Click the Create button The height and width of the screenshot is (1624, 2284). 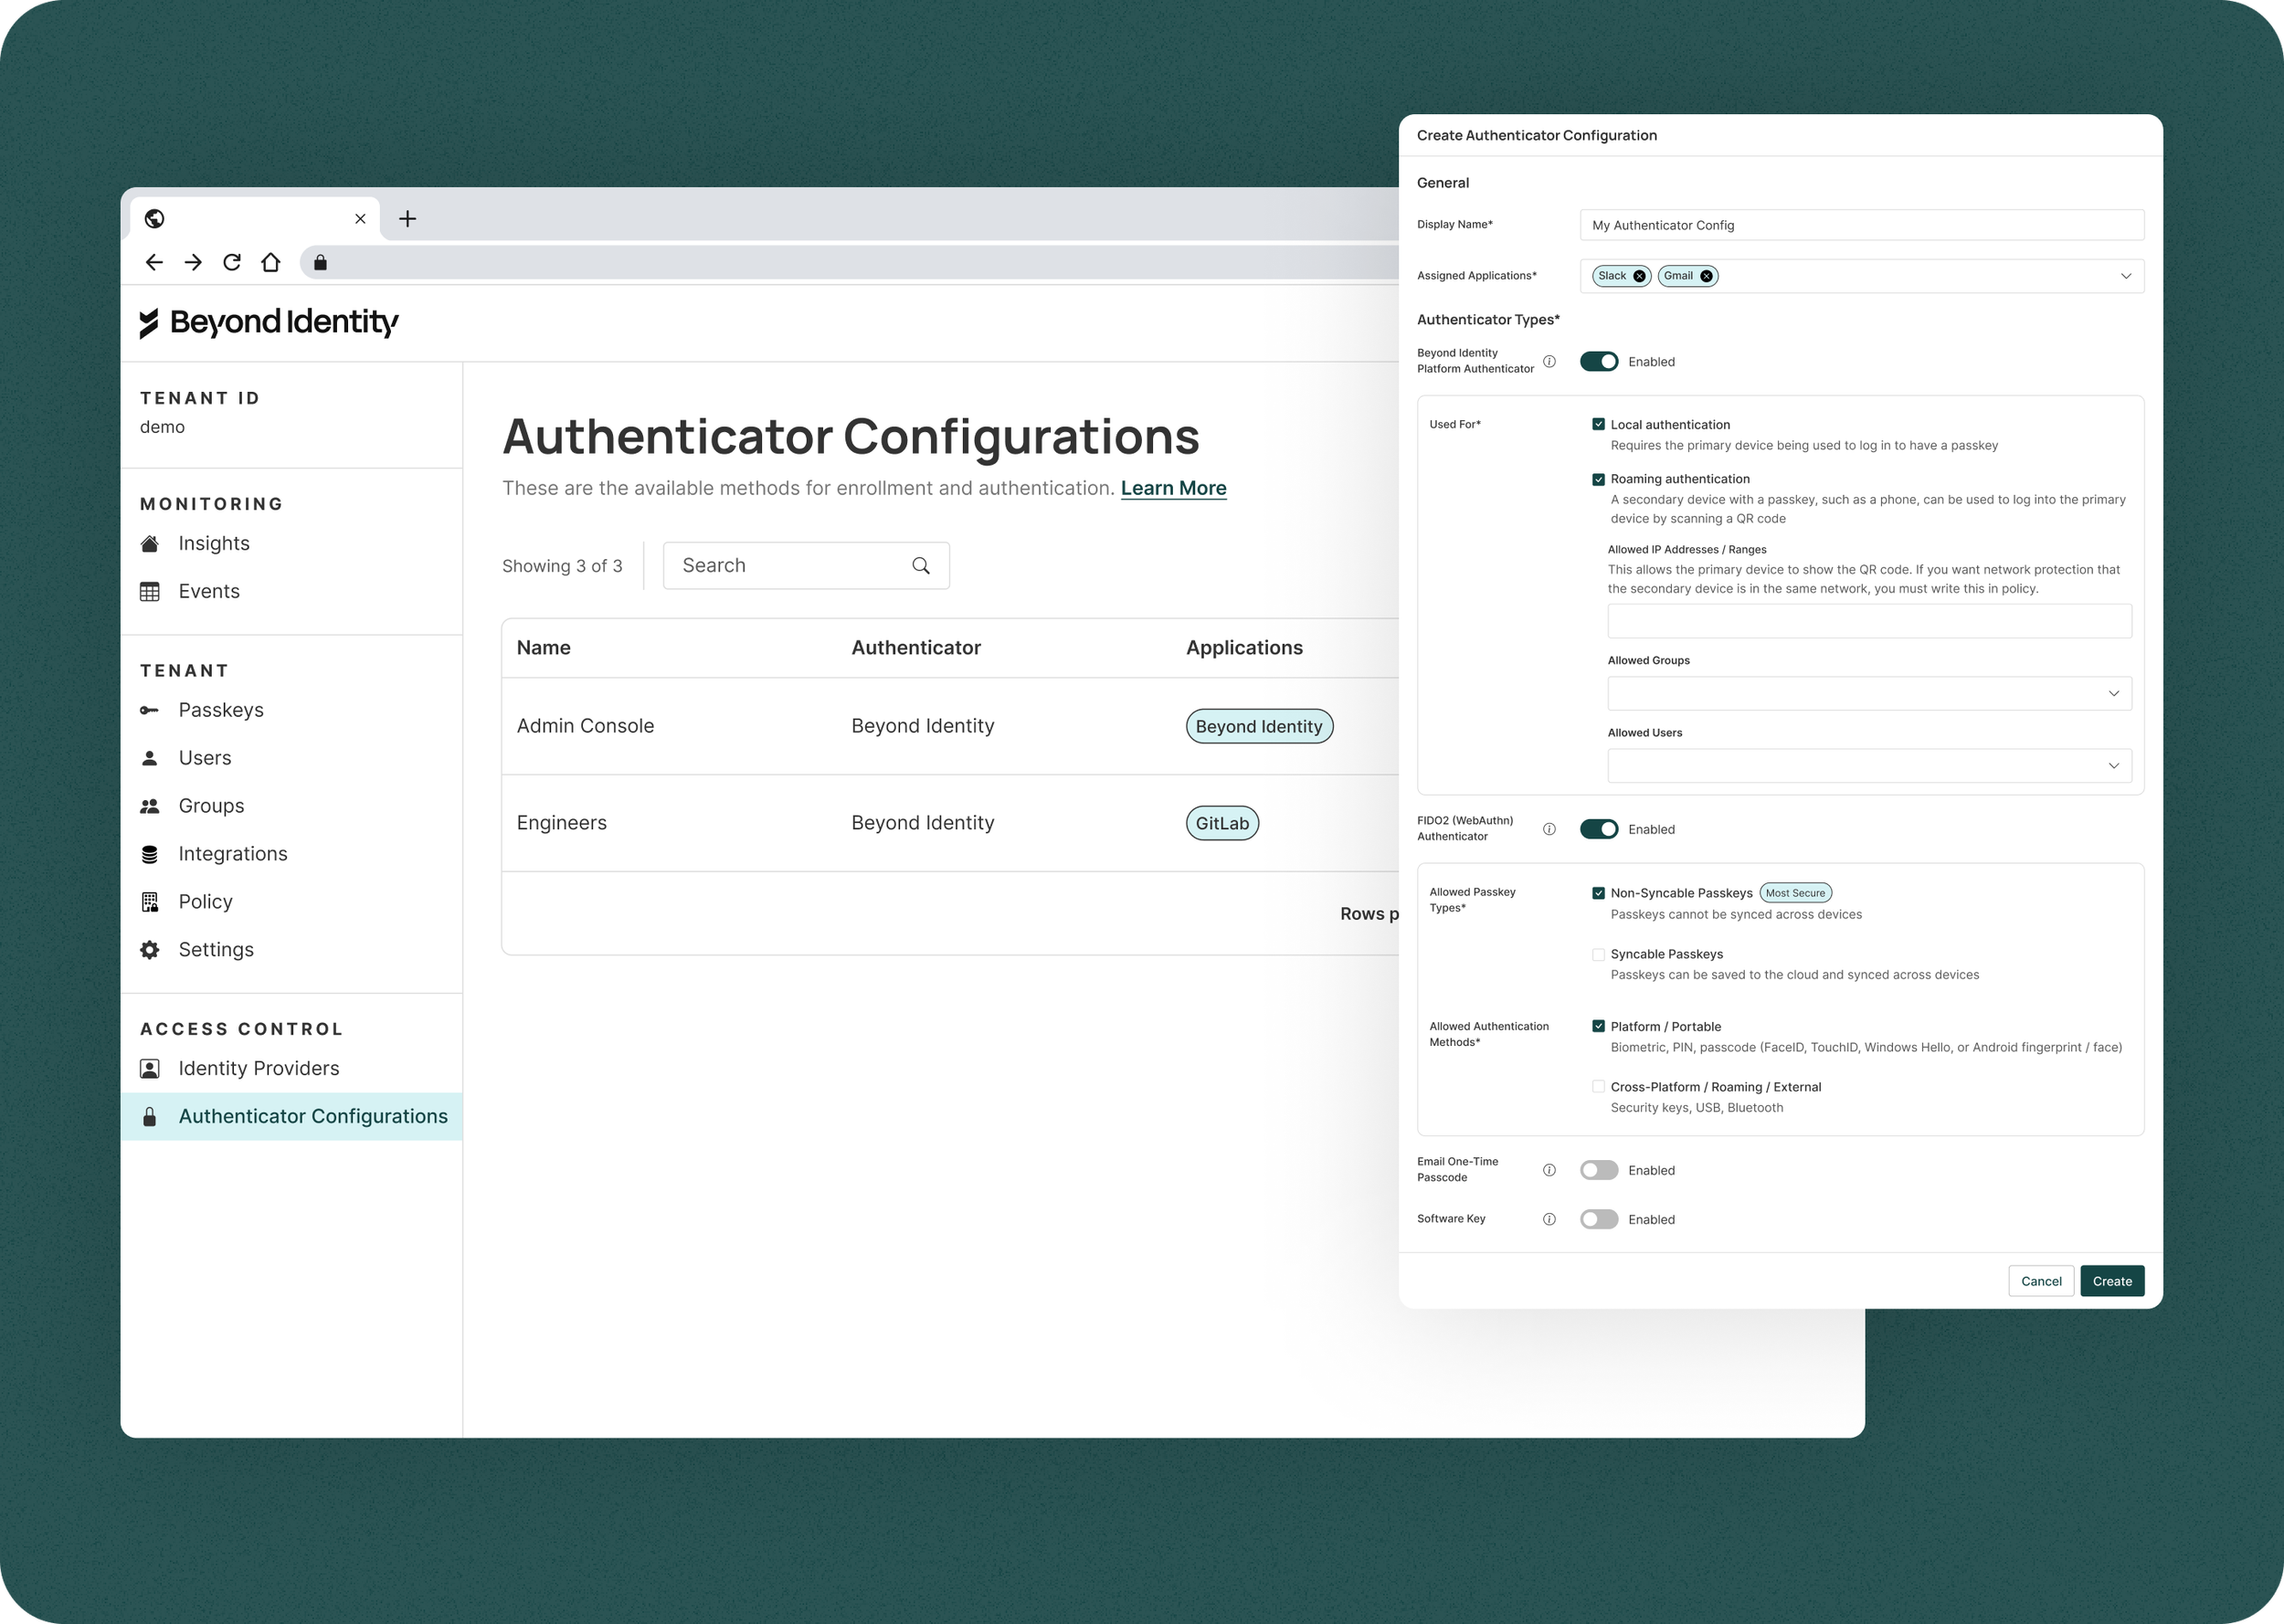[2111, 1281]
